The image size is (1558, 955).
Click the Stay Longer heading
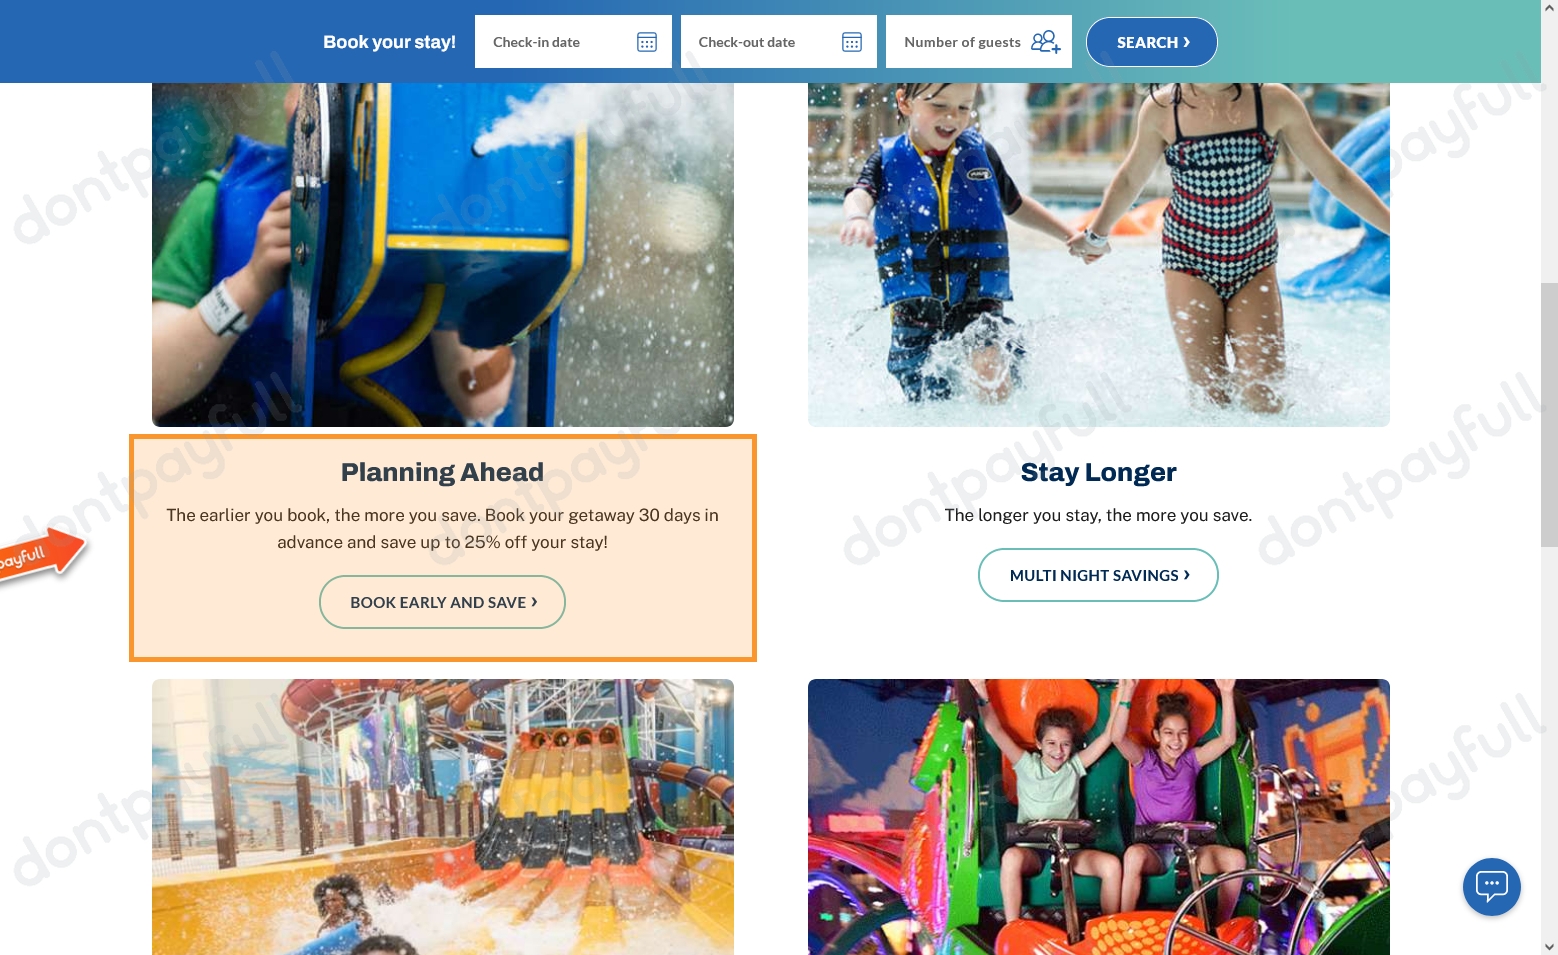click(1098, 472)
